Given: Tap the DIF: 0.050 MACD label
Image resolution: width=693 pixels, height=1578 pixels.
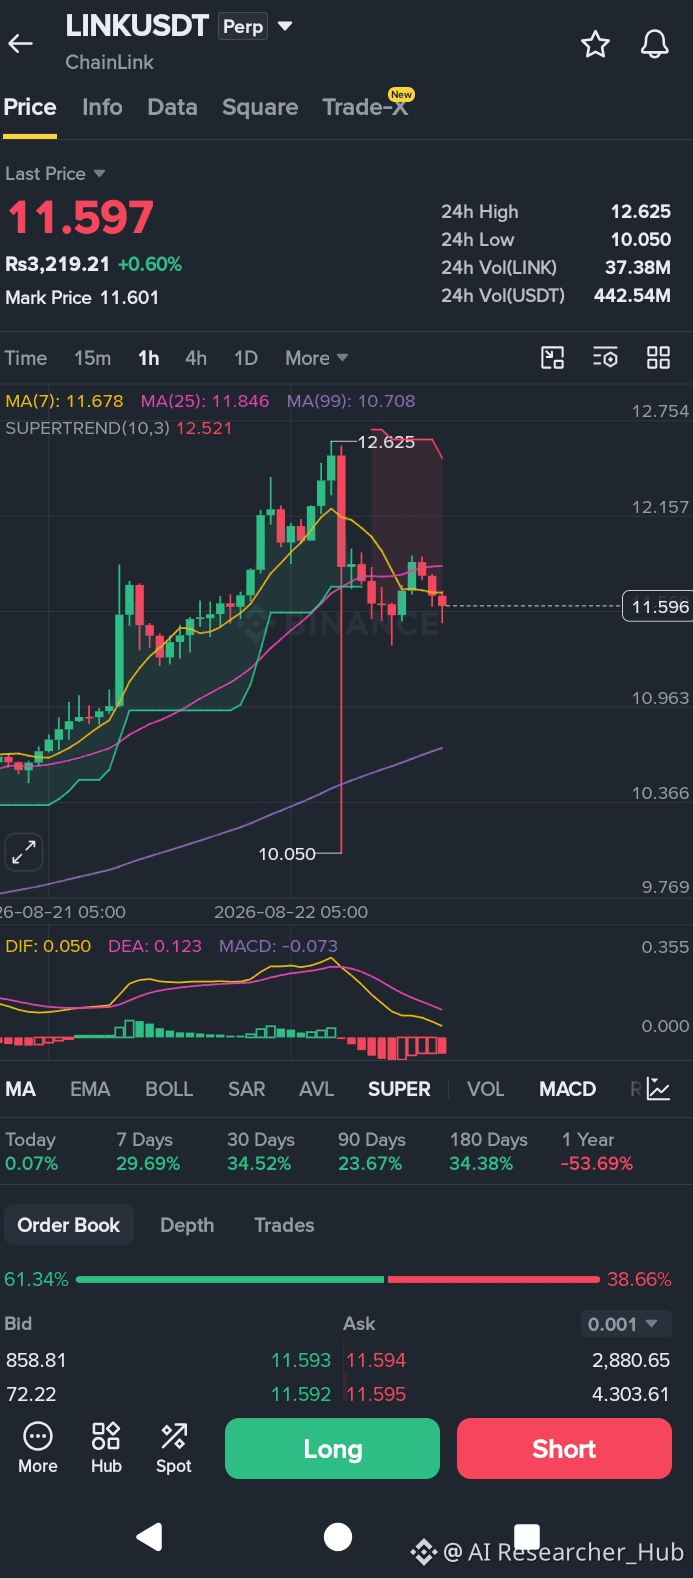Looking at the screenshot, I should [x=48, y=946].
